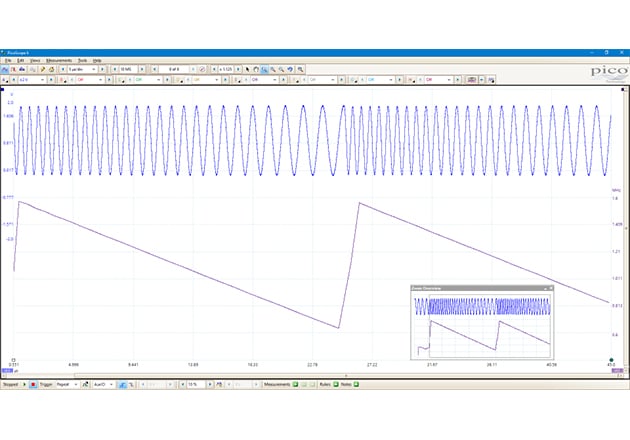This screenshot has height=440, width=630.
Task: Open Channel C range dropdown showing Off
Action: 148,80
